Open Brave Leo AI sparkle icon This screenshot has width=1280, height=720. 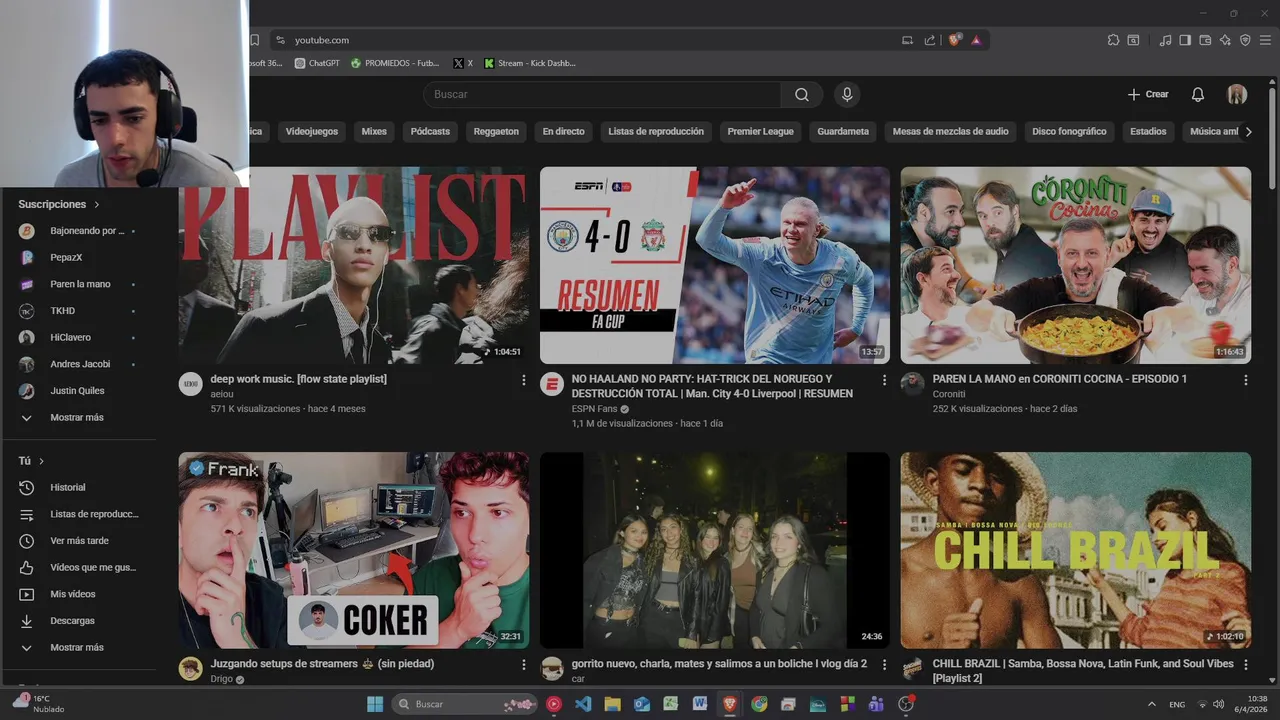[1225, 40]
